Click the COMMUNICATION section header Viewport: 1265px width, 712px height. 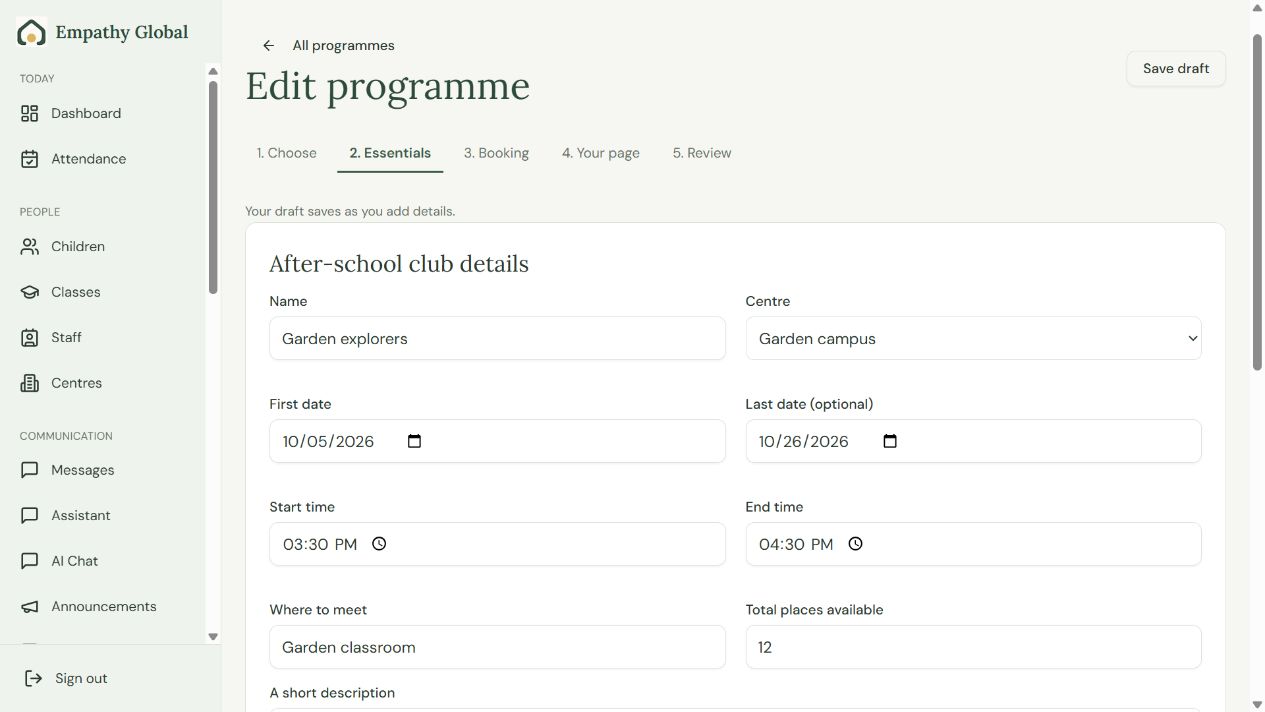(x=66, y=436)
